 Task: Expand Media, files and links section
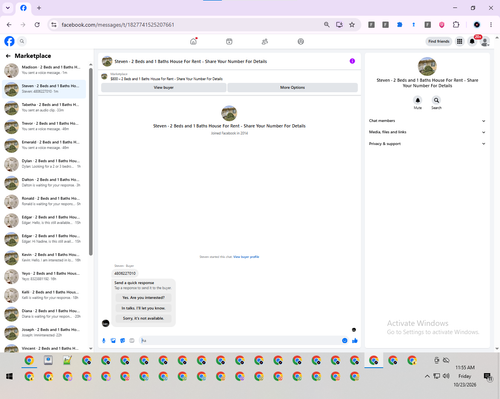pyautogui.click(x=427, y=132)
